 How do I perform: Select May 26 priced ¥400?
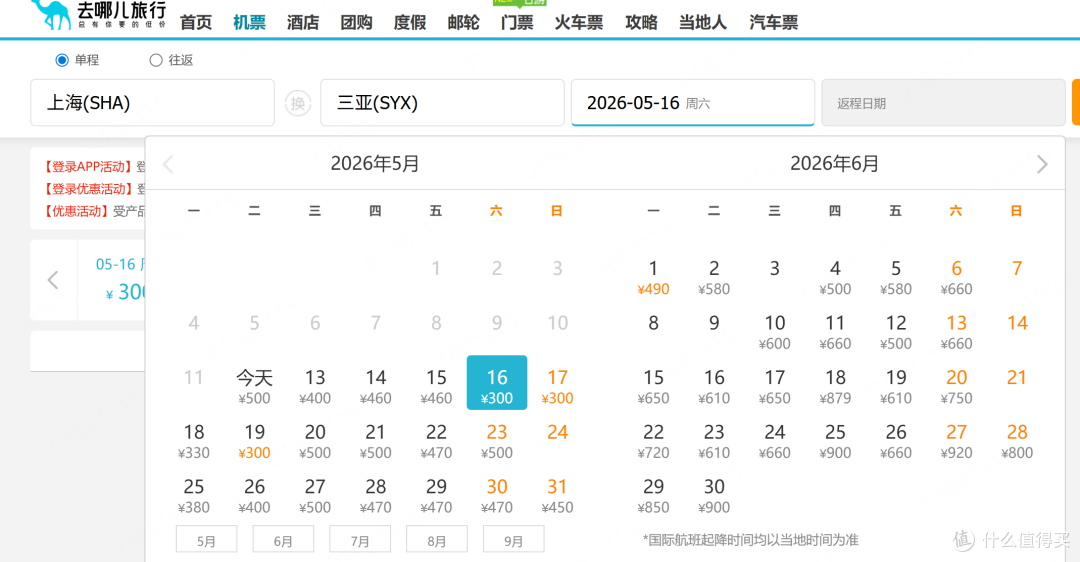point(254,496)
